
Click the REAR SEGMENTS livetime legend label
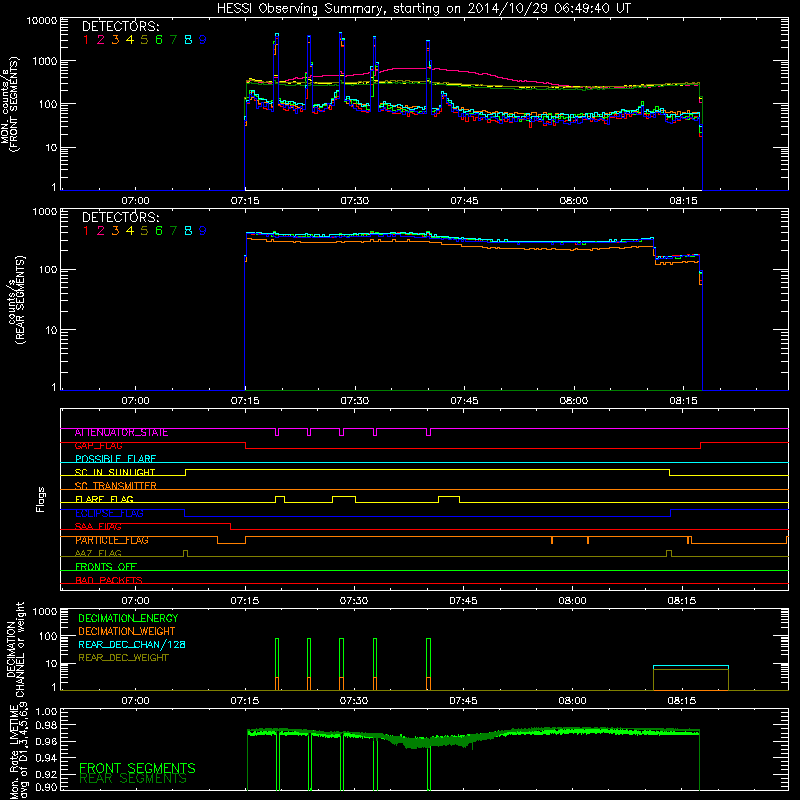(133, 779)
